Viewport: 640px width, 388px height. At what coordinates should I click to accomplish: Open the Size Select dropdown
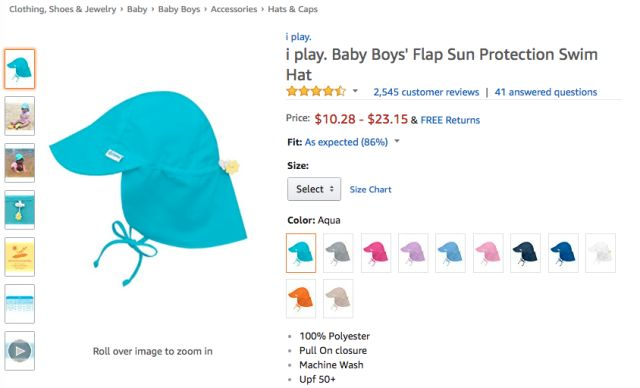pos(314,189)
